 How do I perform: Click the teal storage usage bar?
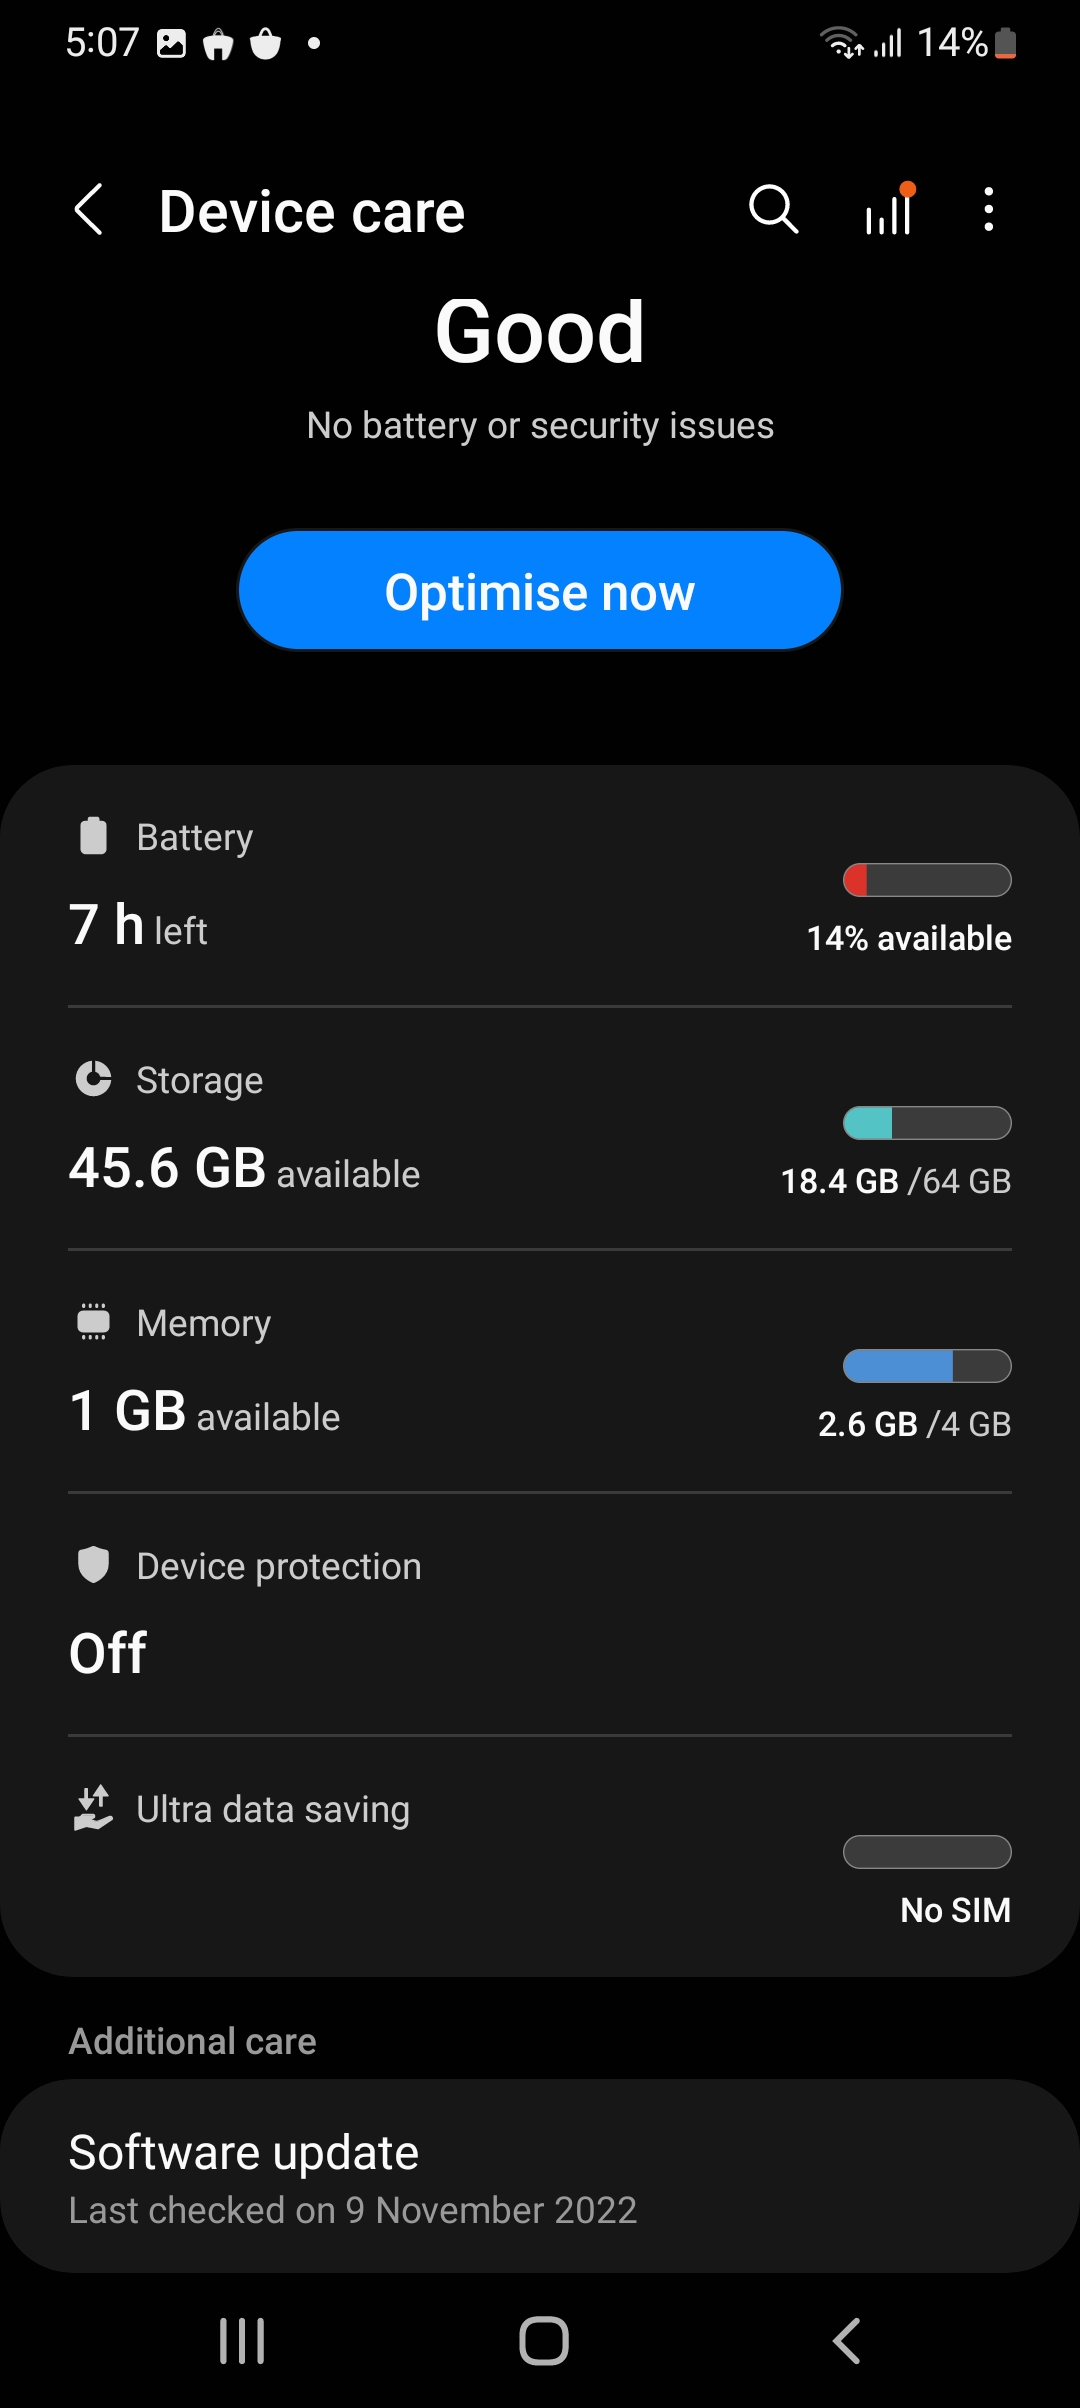(x=927, y=1123)
